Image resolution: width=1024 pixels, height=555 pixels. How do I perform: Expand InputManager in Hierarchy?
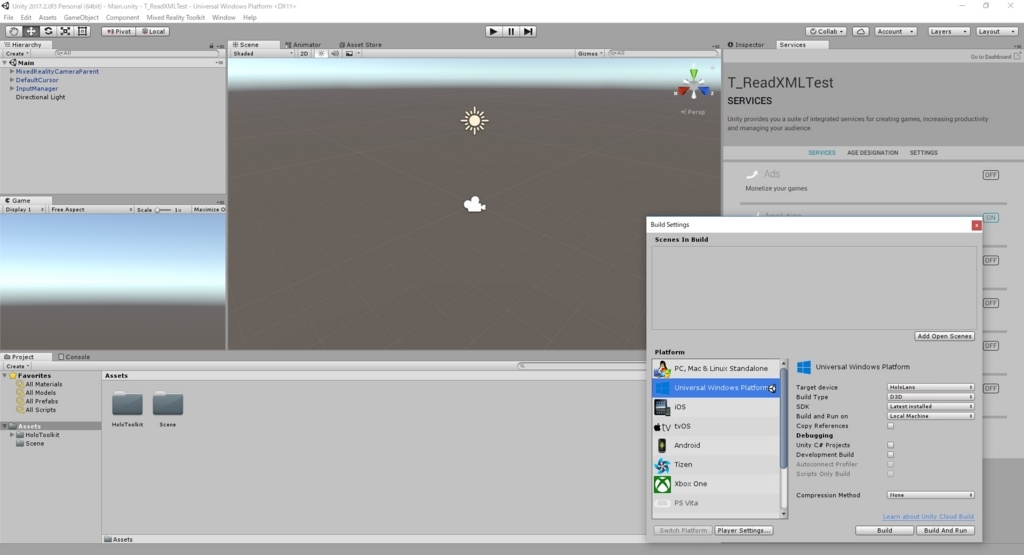click(x=12, y=88)
